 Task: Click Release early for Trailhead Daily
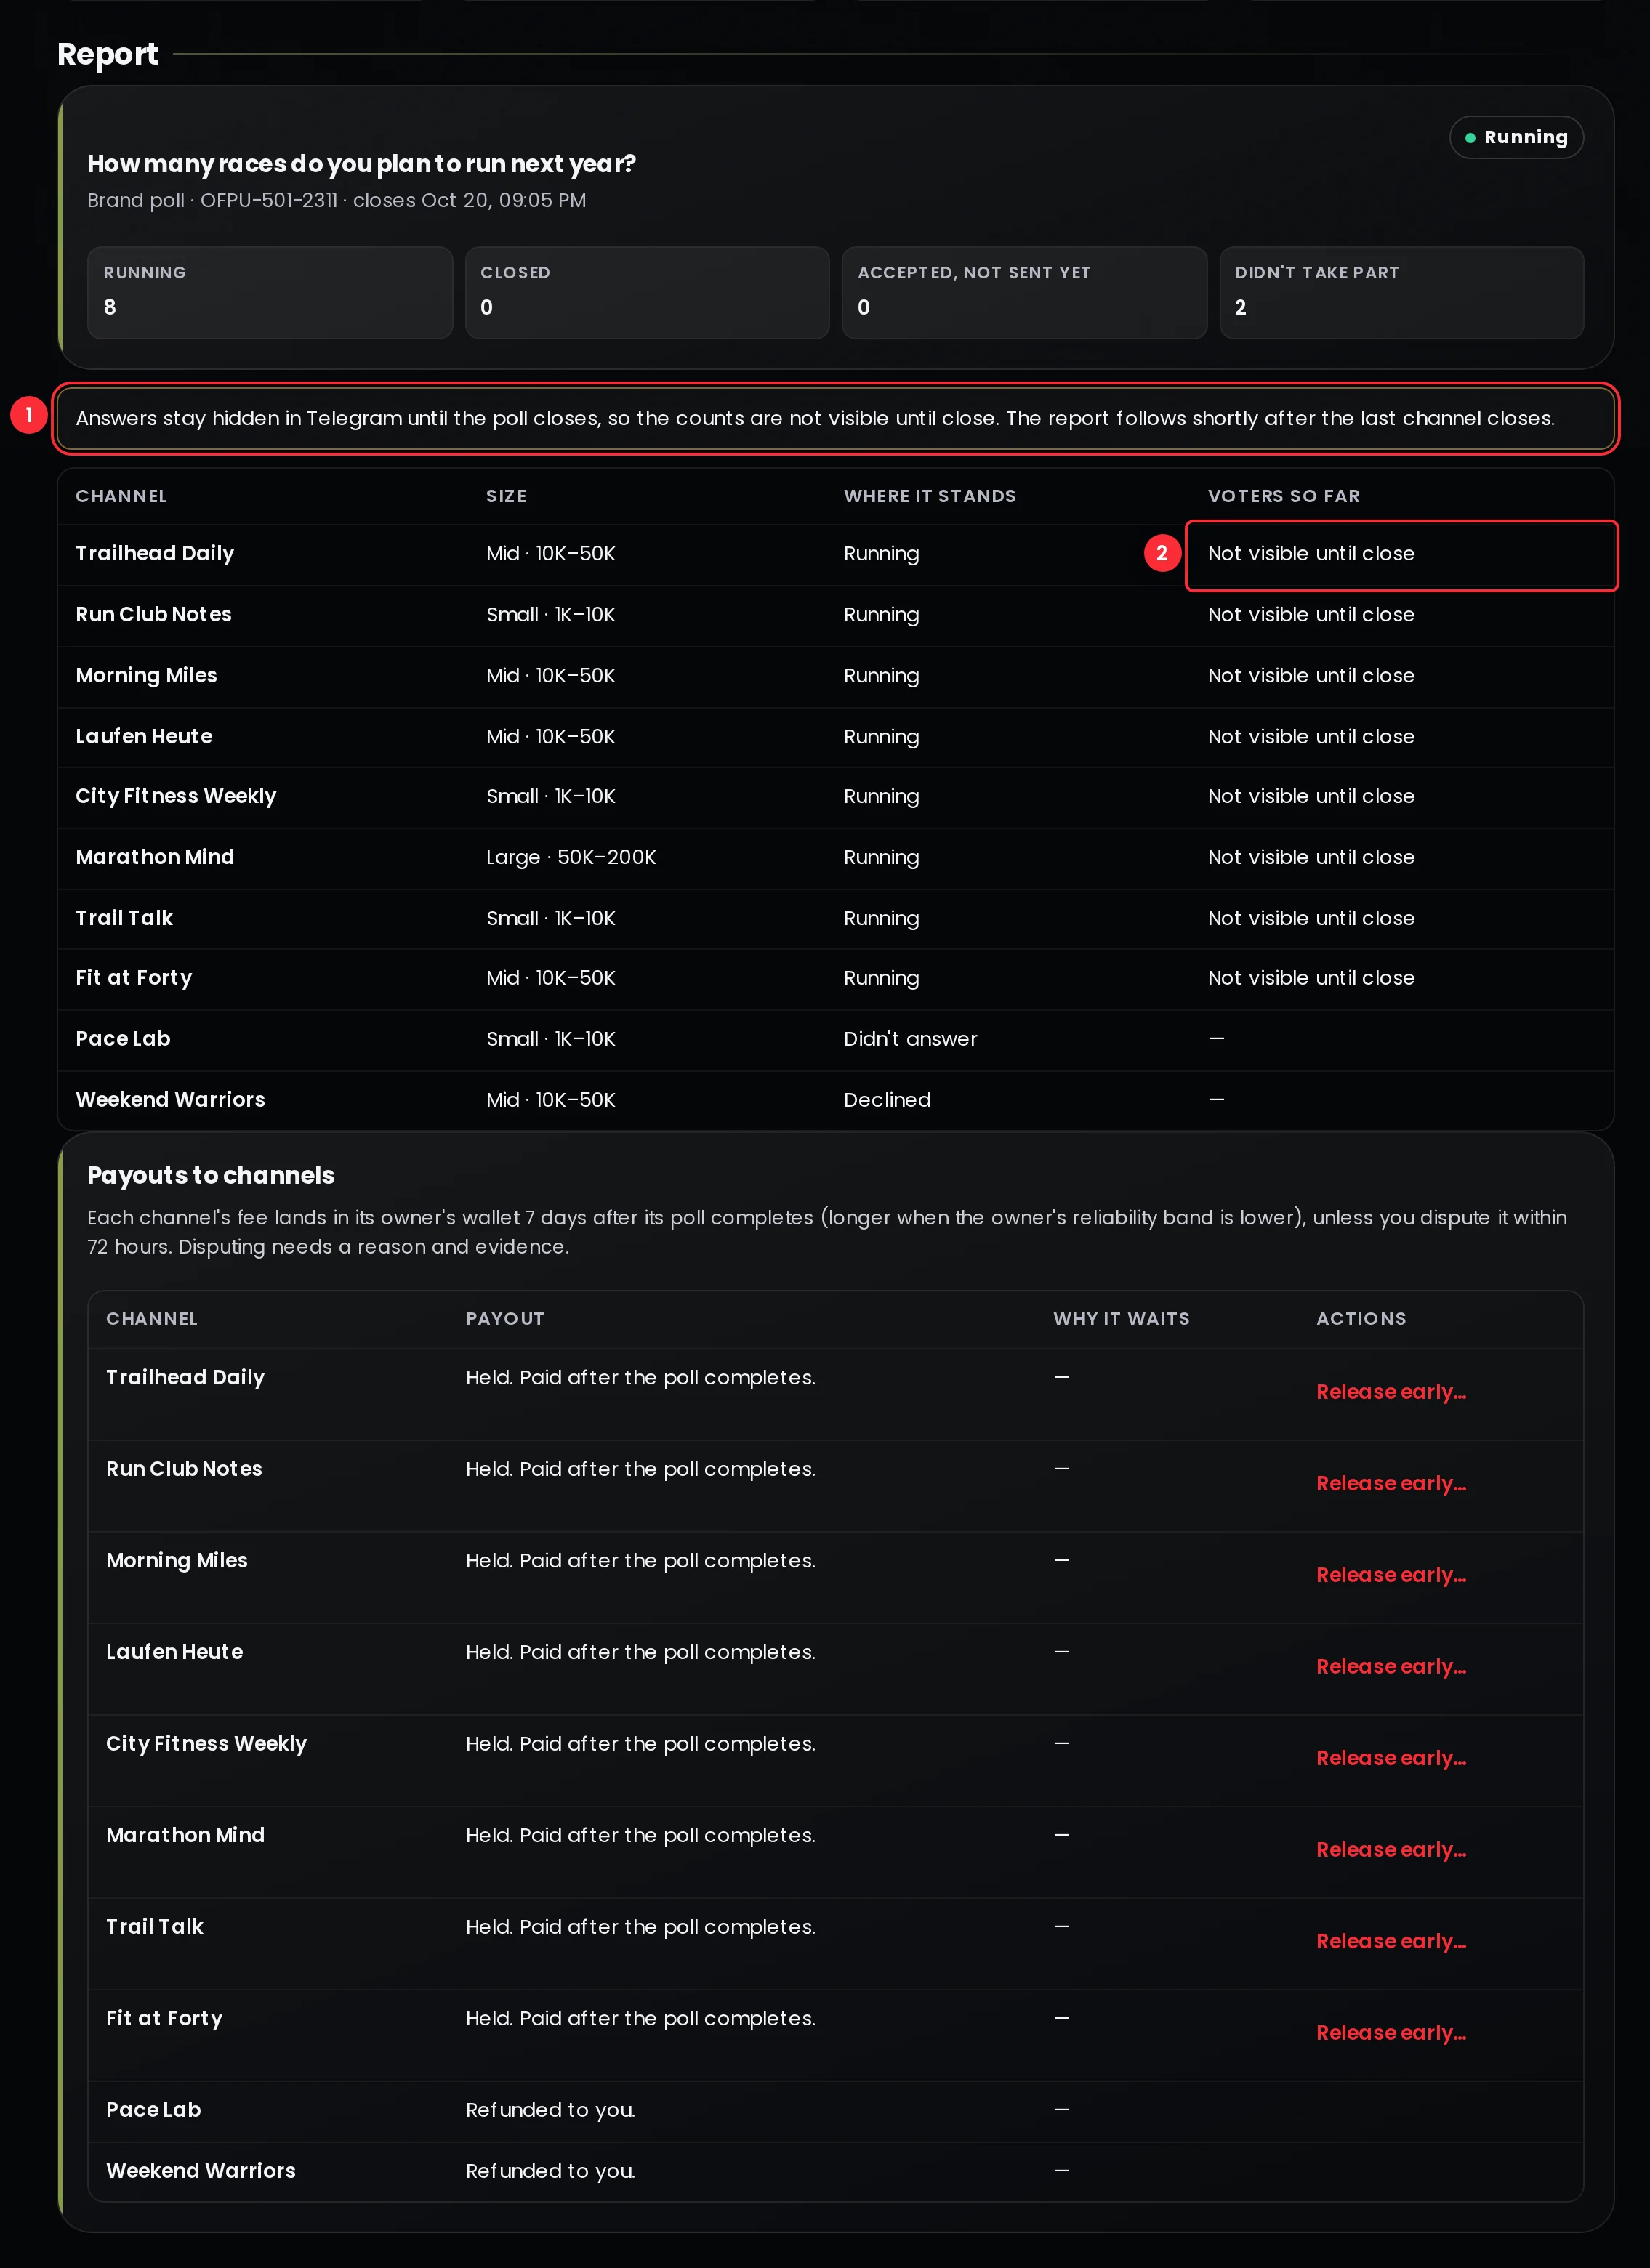[1390, 1392]
